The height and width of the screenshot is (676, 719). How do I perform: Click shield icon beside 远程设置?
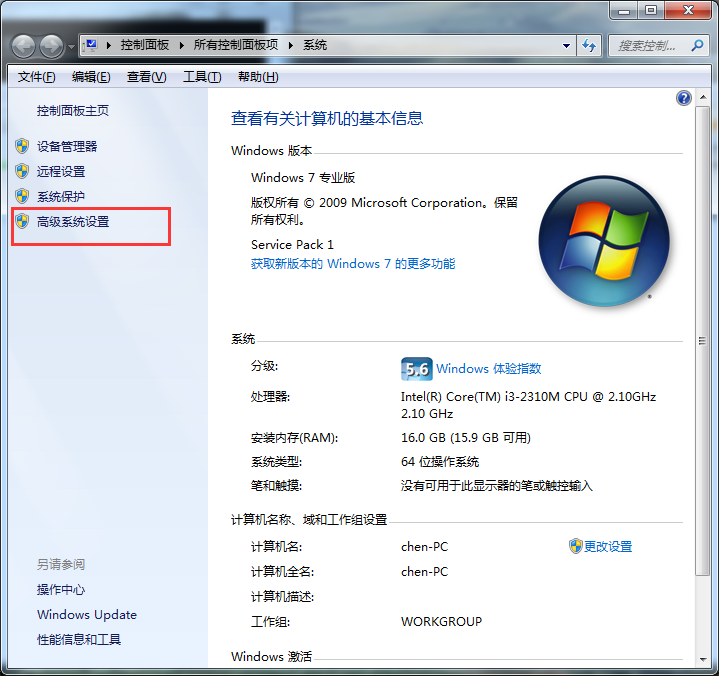22,172
